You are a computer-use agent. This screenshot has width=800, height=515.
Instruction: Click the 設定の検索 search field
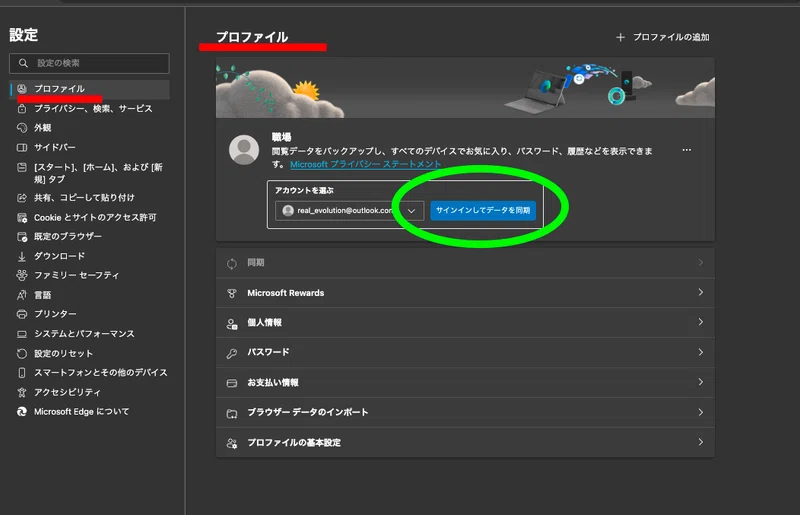tap(89, 63)
